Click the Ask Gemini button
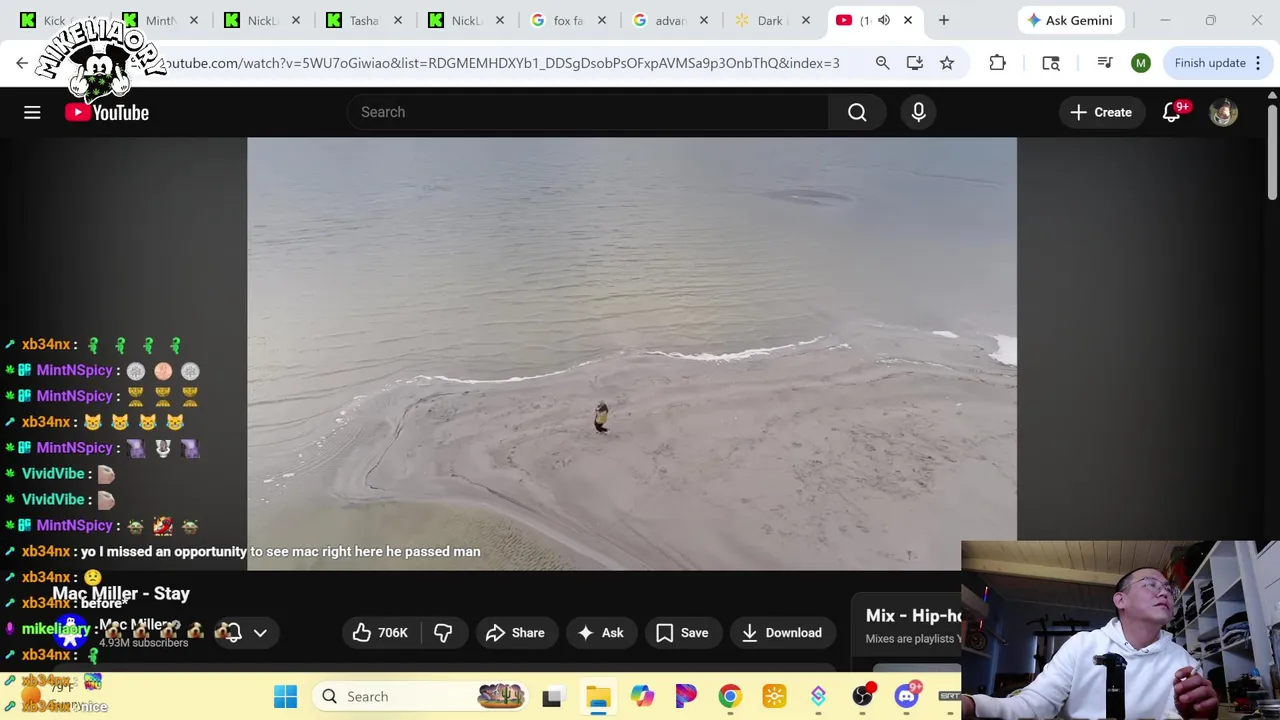Screen dimensions: 1280x720 tap(1069, 20)
